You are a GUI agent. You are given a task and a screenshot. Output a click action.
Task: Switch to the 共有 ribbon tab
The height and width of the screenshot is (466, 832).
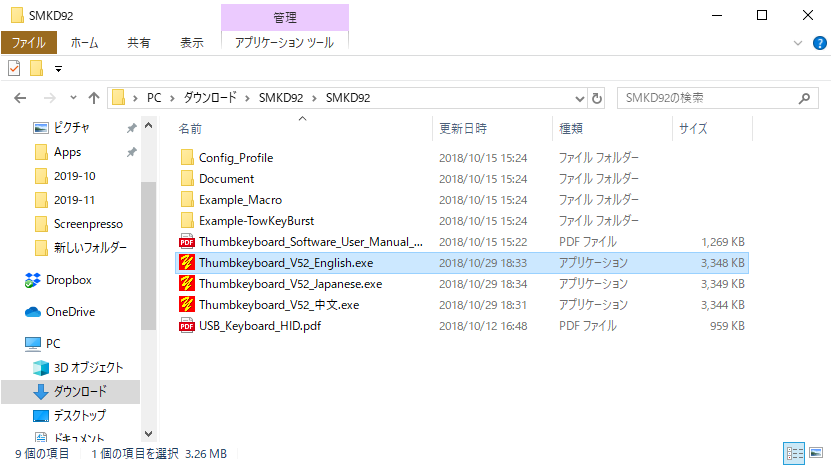(x=138, y=42)
